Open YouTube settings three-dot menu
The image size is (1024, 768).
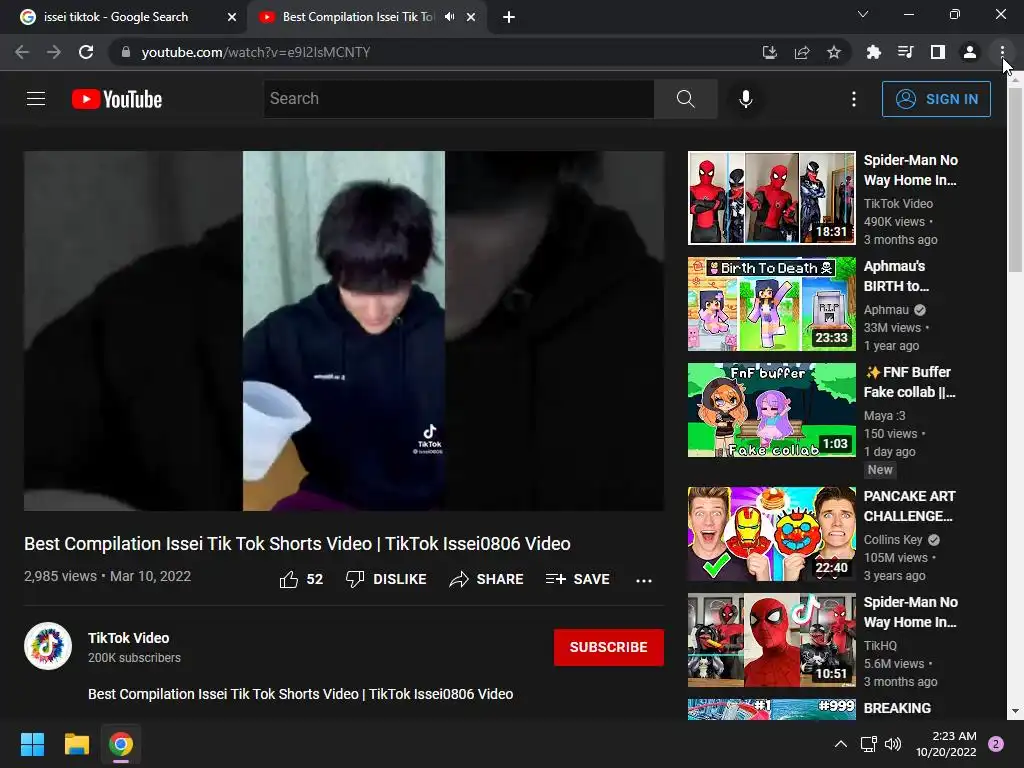tap(854, 99)
